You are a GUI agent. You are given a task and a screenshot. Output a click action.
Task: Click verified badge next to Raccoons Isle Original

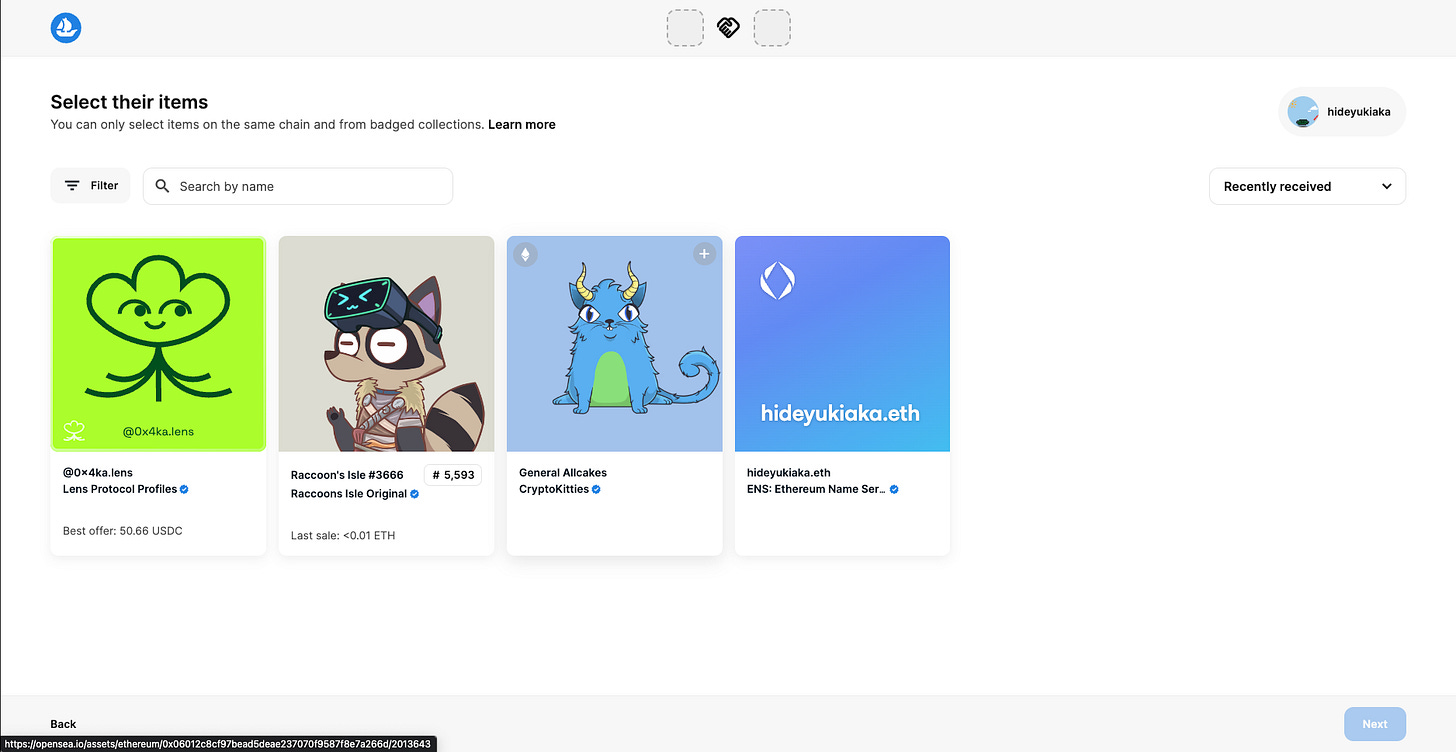(415, 494)
